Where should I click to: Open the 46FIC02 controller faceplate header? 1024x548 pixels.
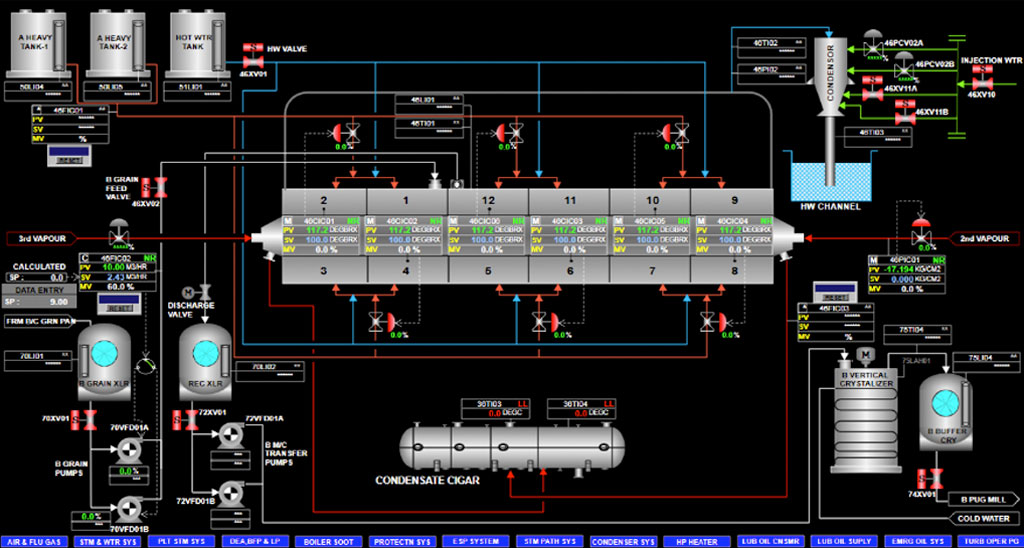click(x=118, y=258)
